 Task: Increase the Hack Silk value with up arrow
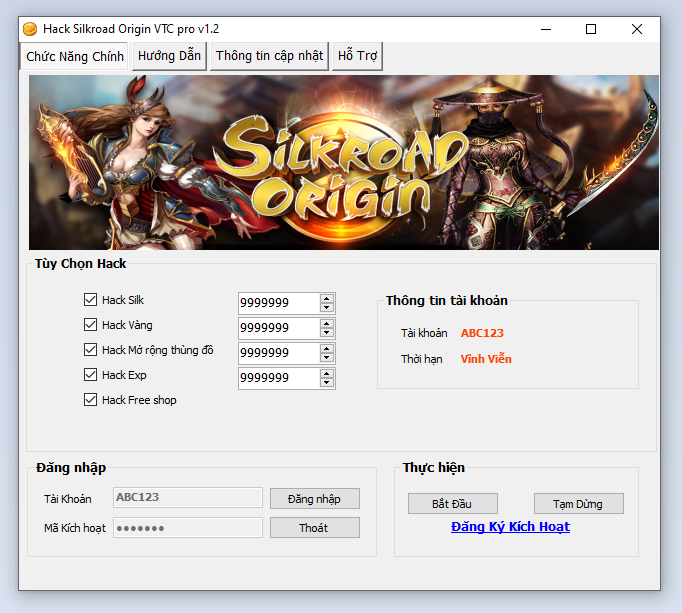click(327, 298)
